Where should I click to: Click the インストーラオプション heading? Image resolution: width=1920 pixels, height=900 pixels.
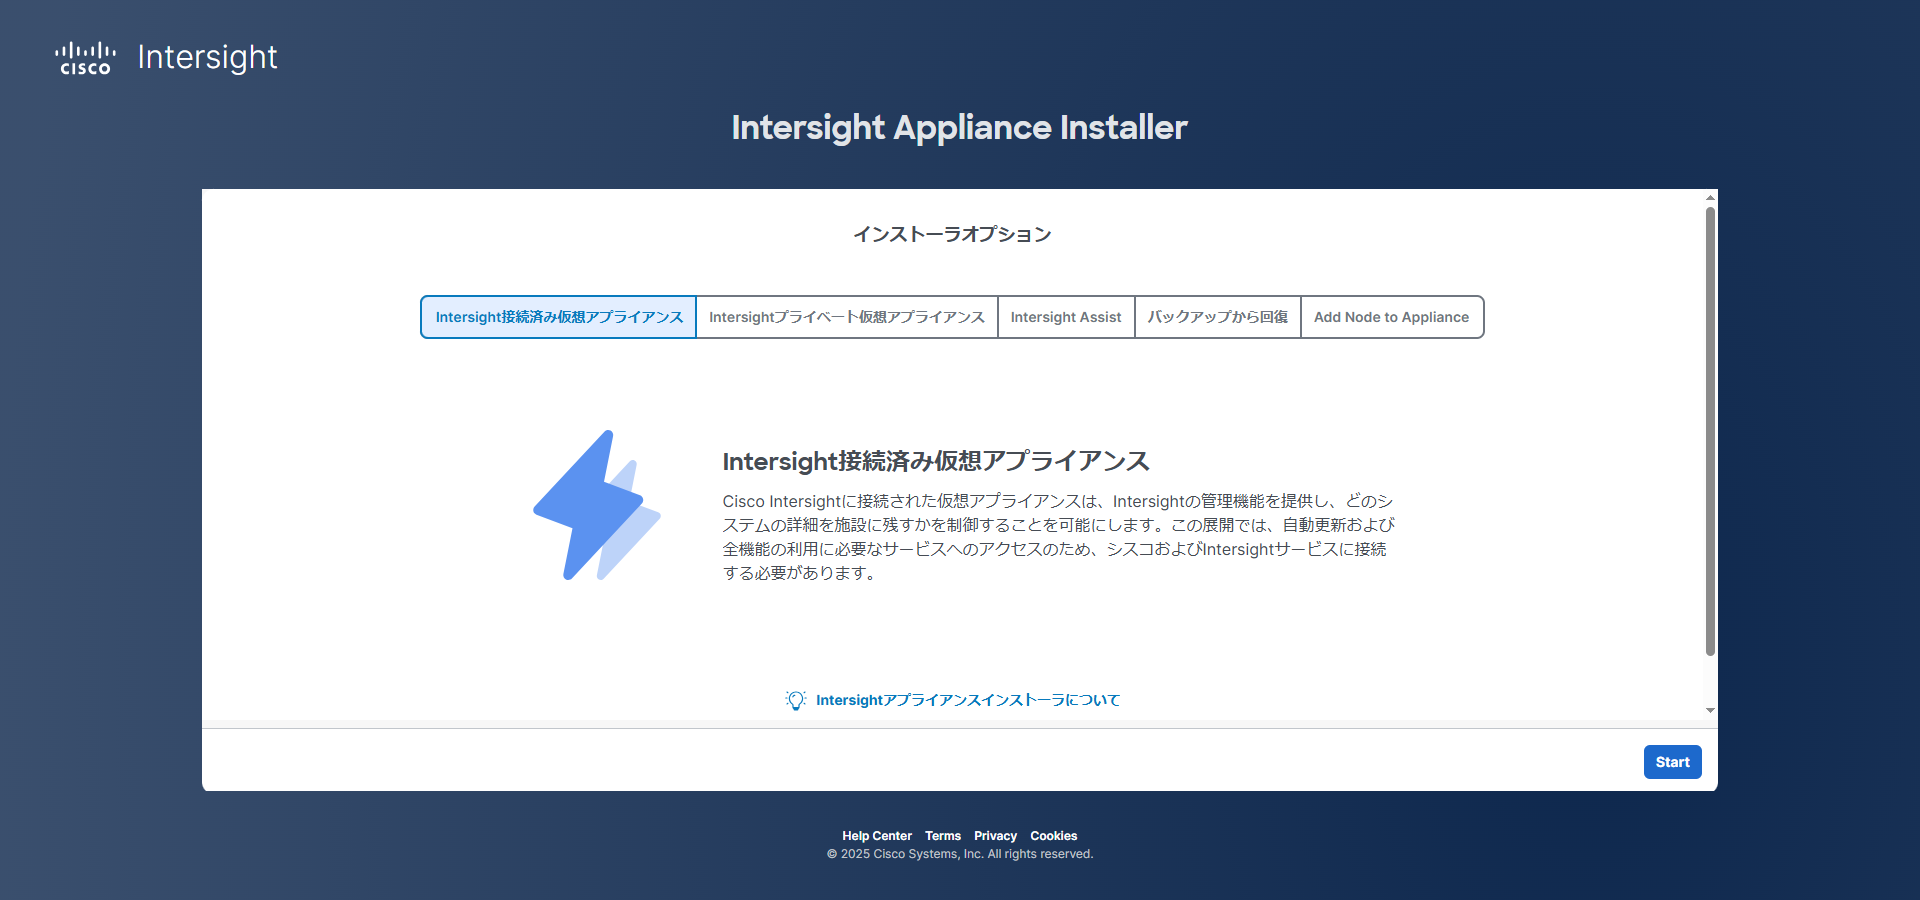point(952,234)
